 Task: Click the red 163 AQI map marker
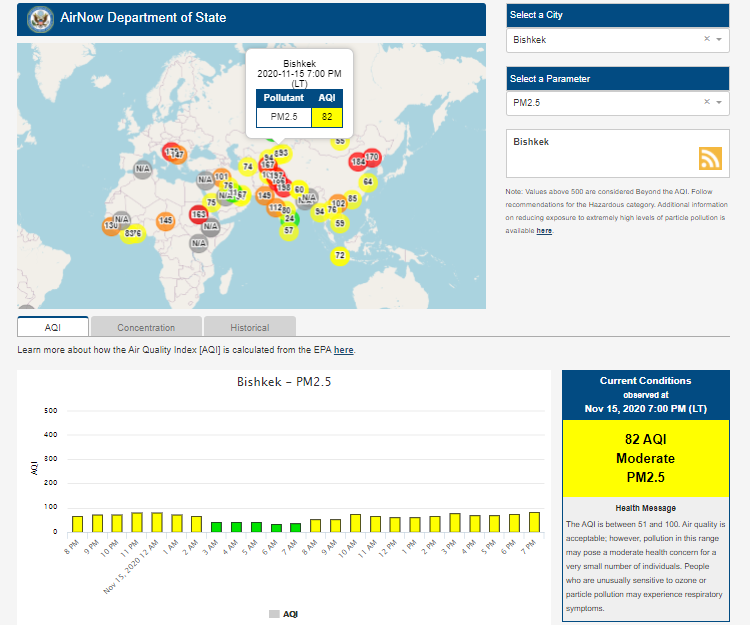click(x=199, y=214)
